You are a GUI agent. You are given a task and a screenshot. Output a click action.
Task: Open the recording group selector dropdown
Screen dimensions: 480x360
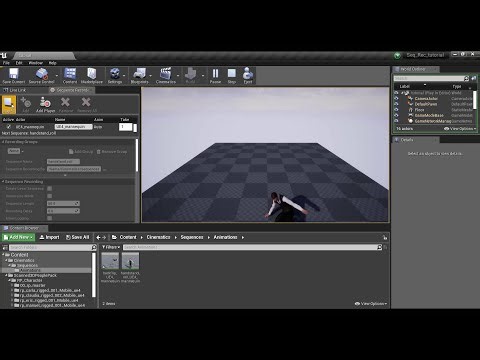coord(16,151)
